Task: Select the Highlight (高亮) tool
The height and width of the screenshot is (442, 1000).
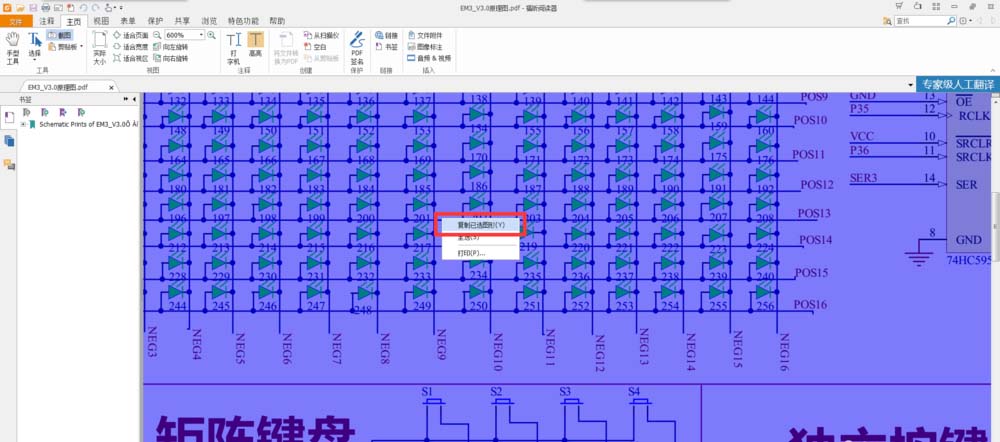Action: pyautogui.click(x=255, y=46)
